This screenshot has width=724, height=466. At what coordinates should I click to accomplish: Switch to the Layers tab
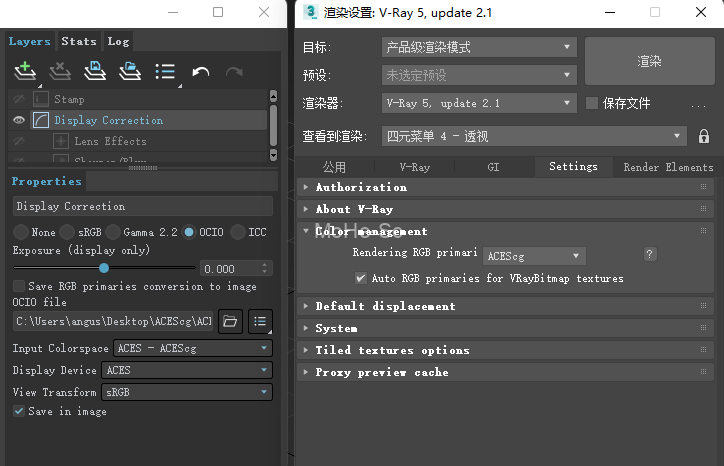pos(30,41)
